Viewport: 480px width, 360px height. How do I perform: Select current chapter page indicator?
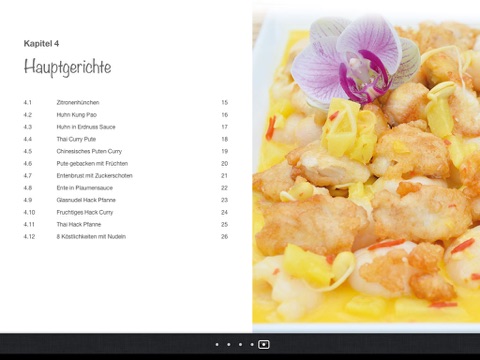pos(264,344)
